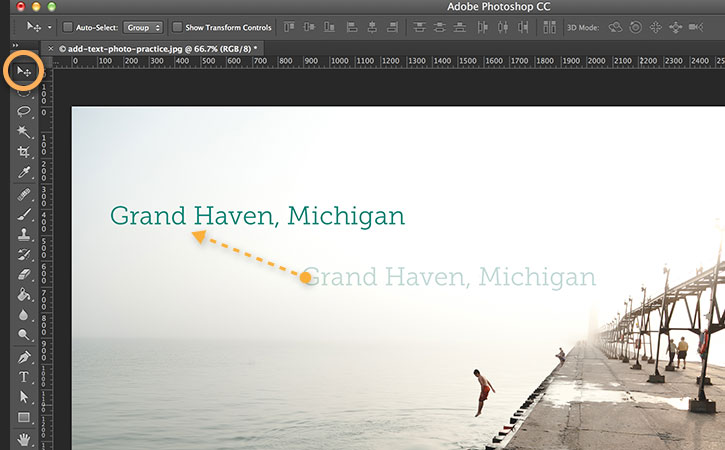Select the Lasso tool
This screenshot has height=450, width=725.
pos(23,111)
